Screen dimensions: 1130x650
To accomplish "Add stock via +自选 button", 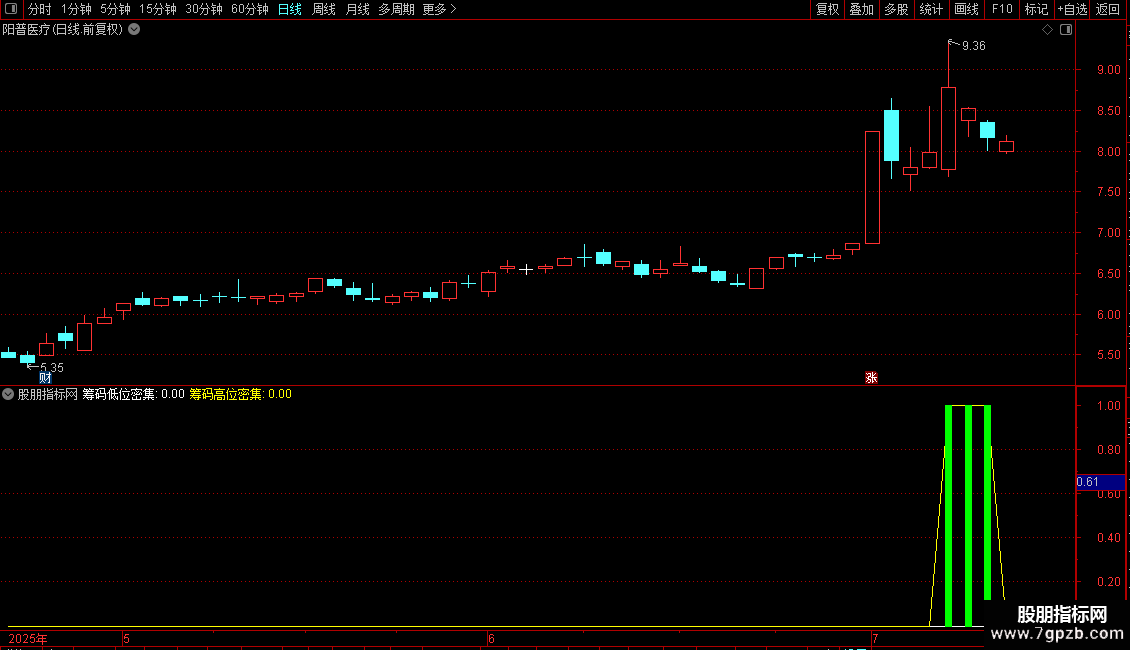I will [x=1072, y=9].
